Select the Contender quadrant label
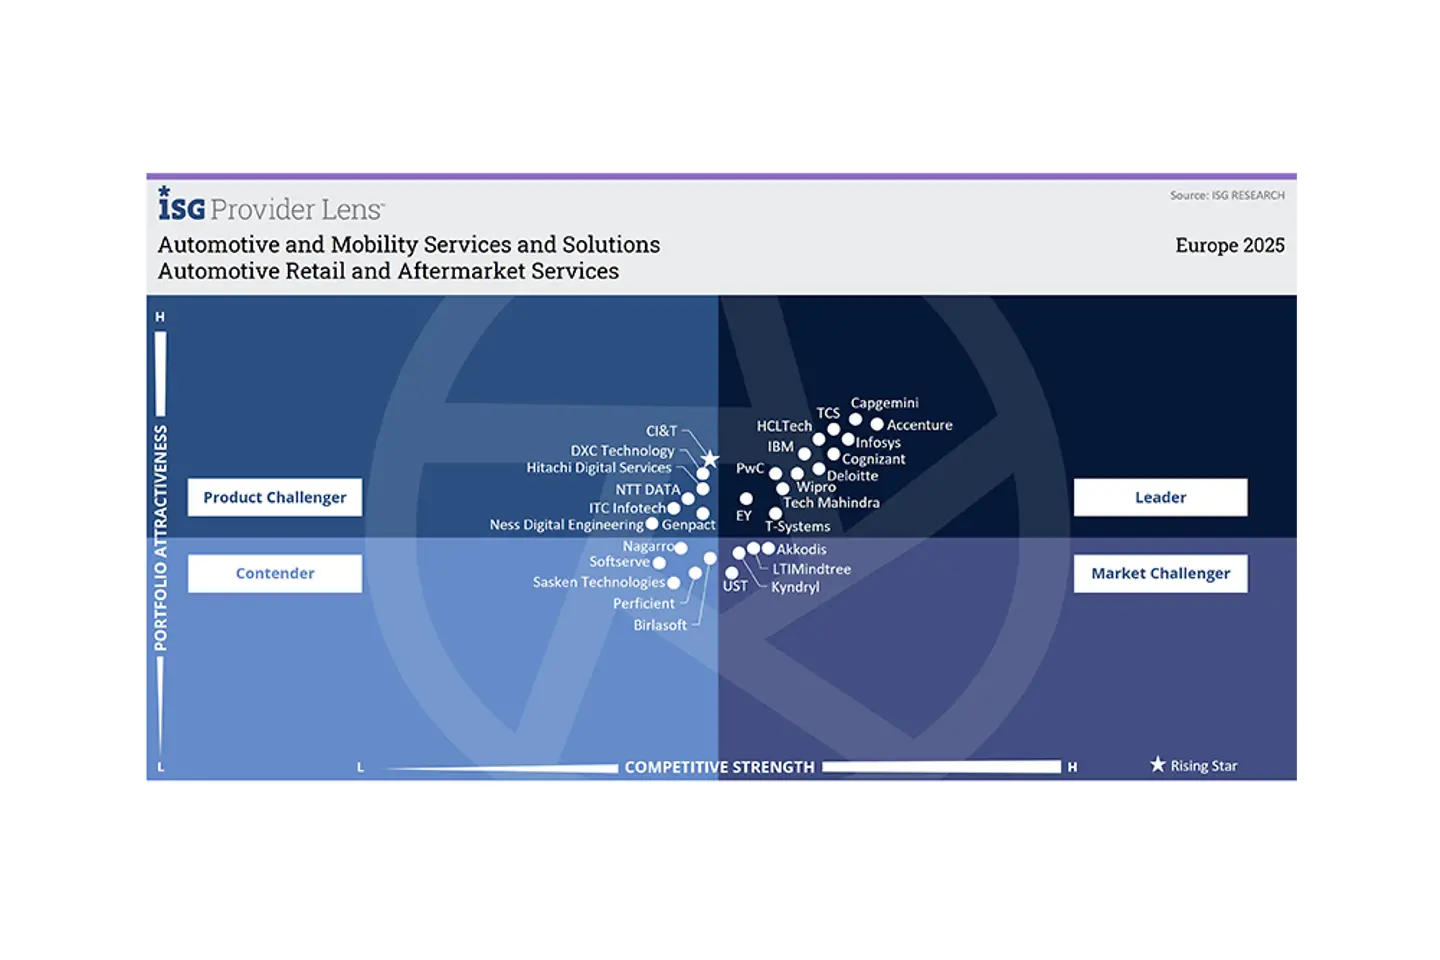 274,573
